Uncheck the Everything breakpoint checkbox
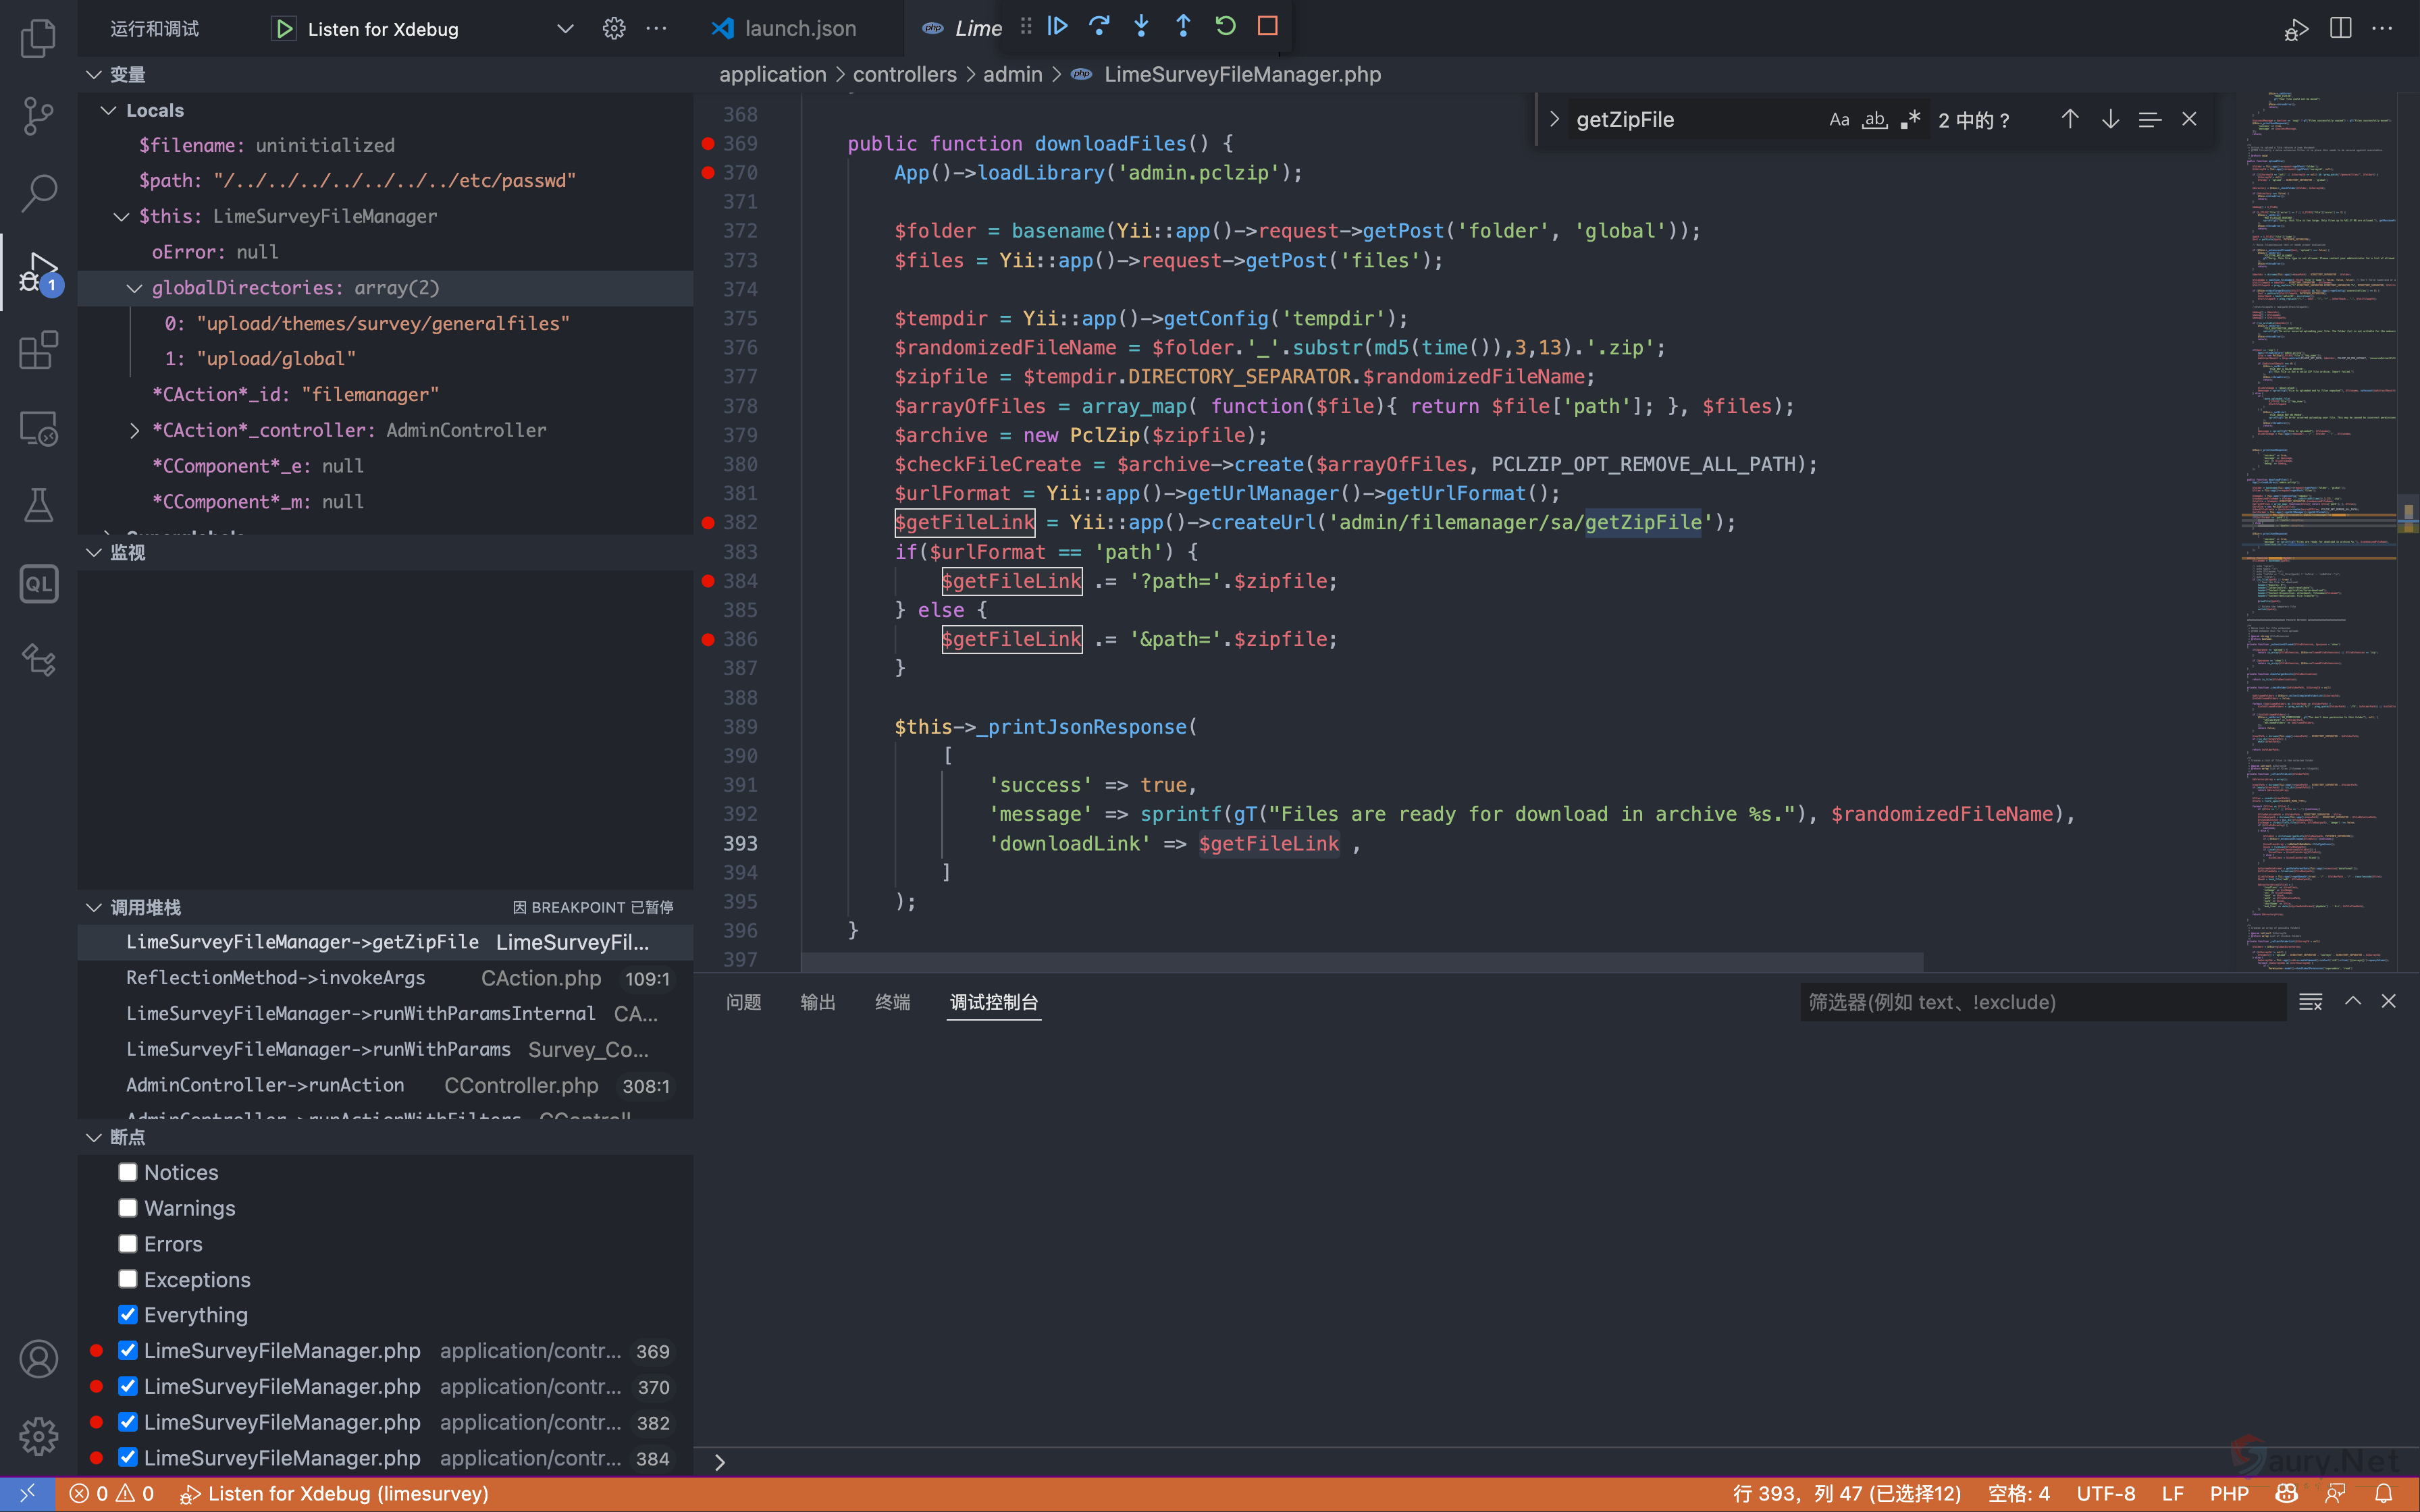The height and width of the screenshot is (1512, 2420). tap(128, 1314)
